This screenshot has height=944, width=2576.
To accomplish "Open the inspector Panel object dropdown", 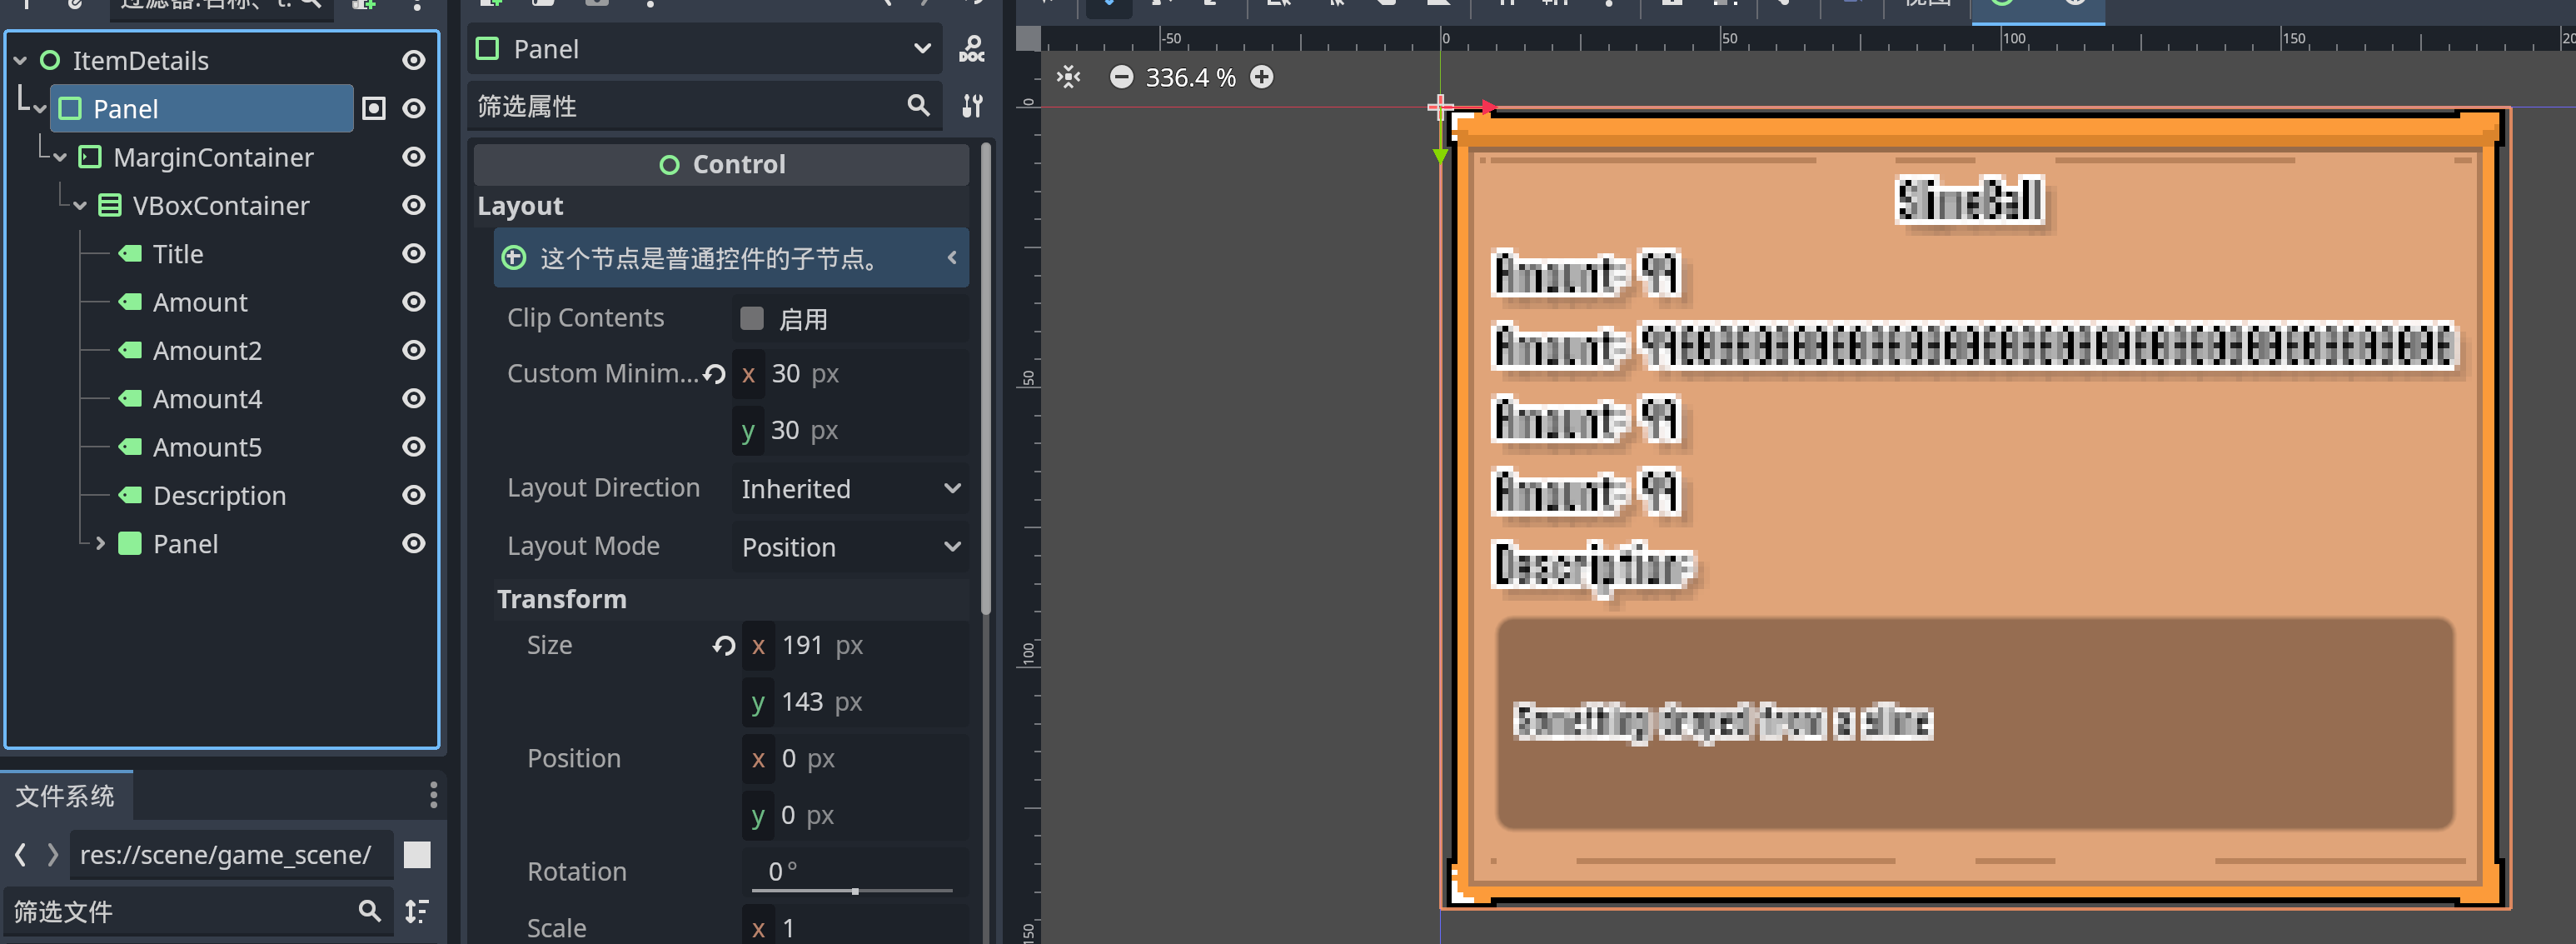I will tap(705, 49).
